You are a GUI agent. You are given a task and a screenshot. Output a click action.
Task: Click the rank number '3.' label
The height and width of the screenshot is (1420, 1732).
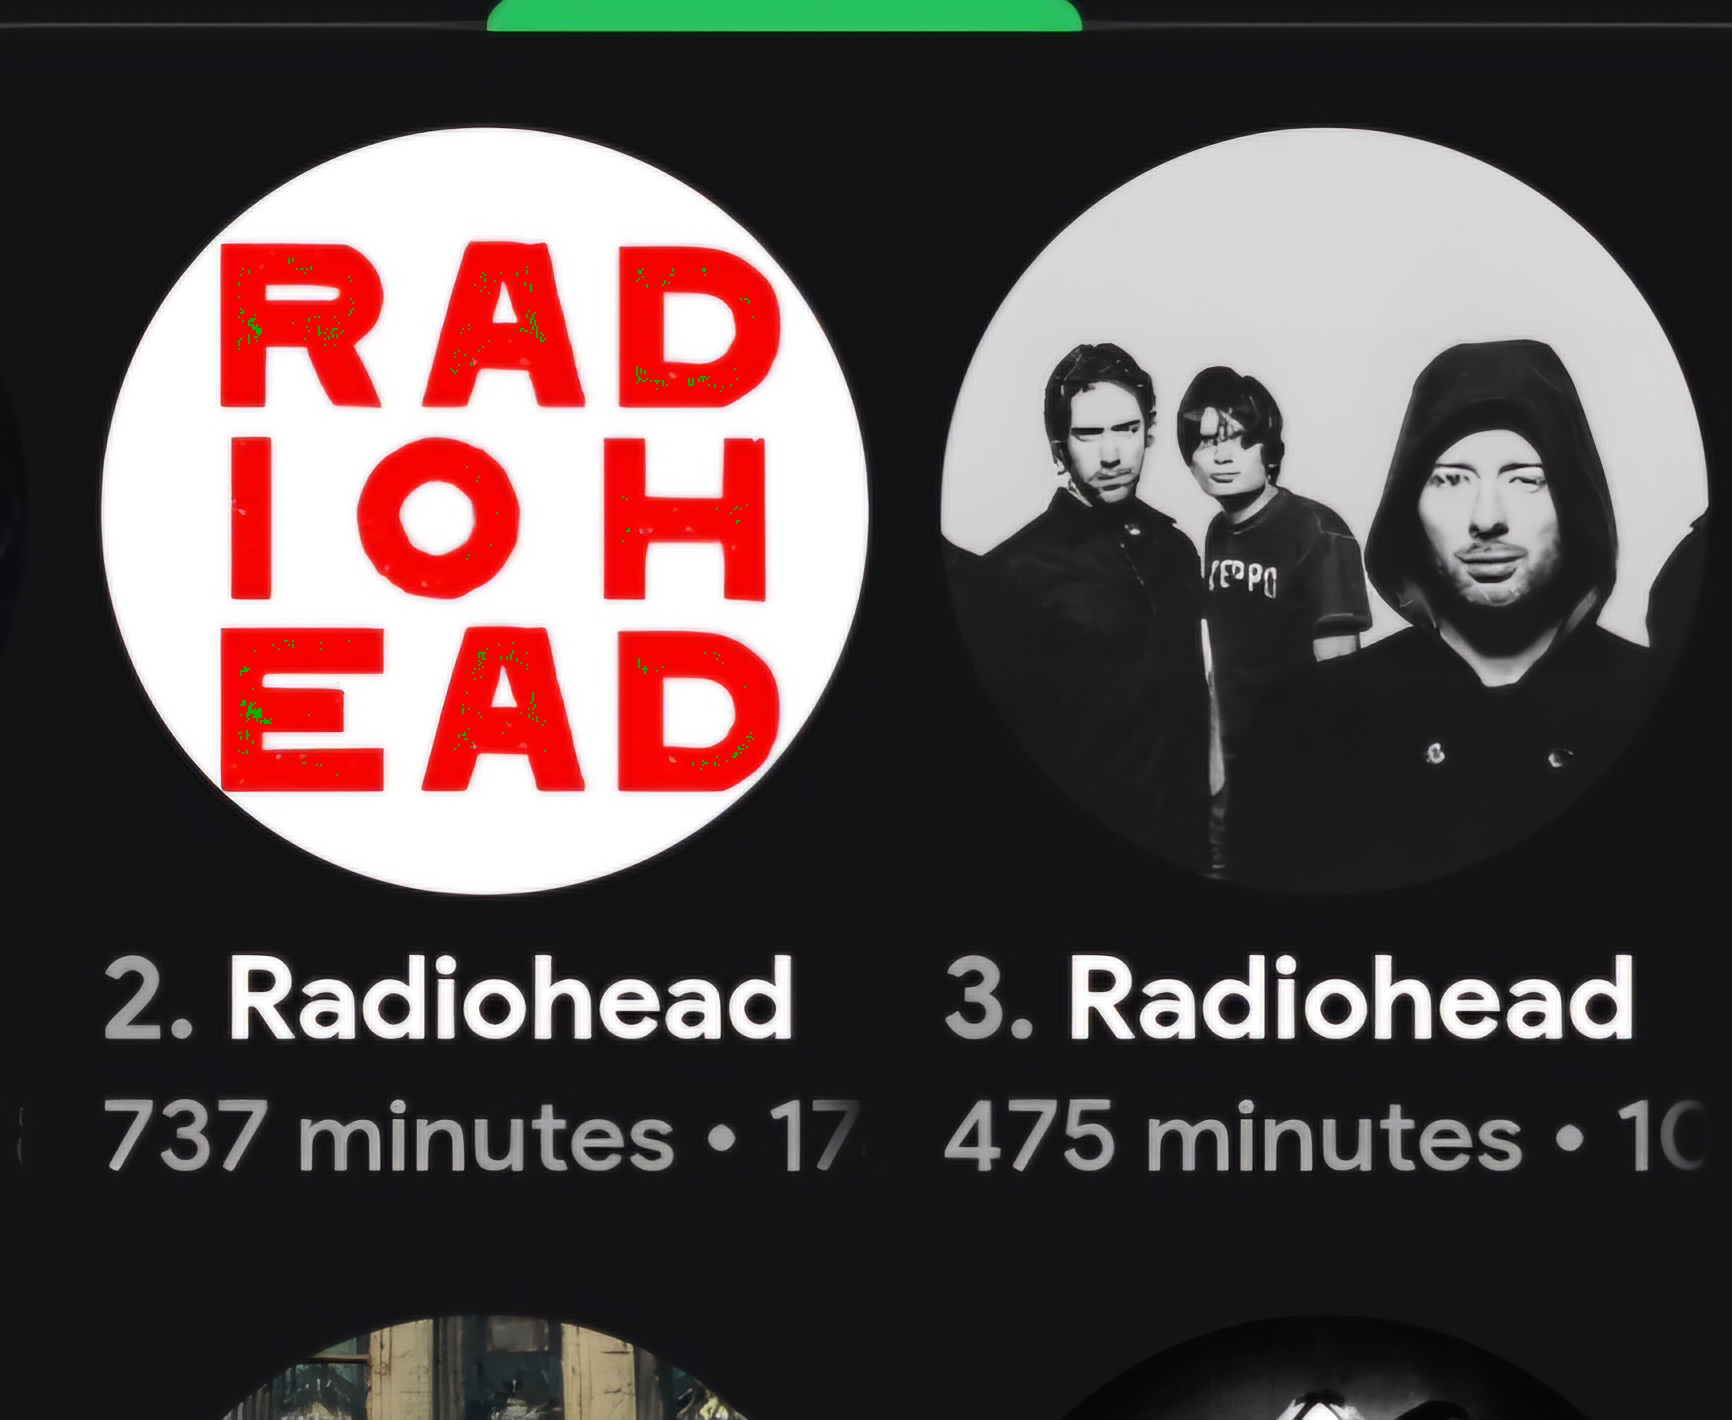click(x=988, y=998)
